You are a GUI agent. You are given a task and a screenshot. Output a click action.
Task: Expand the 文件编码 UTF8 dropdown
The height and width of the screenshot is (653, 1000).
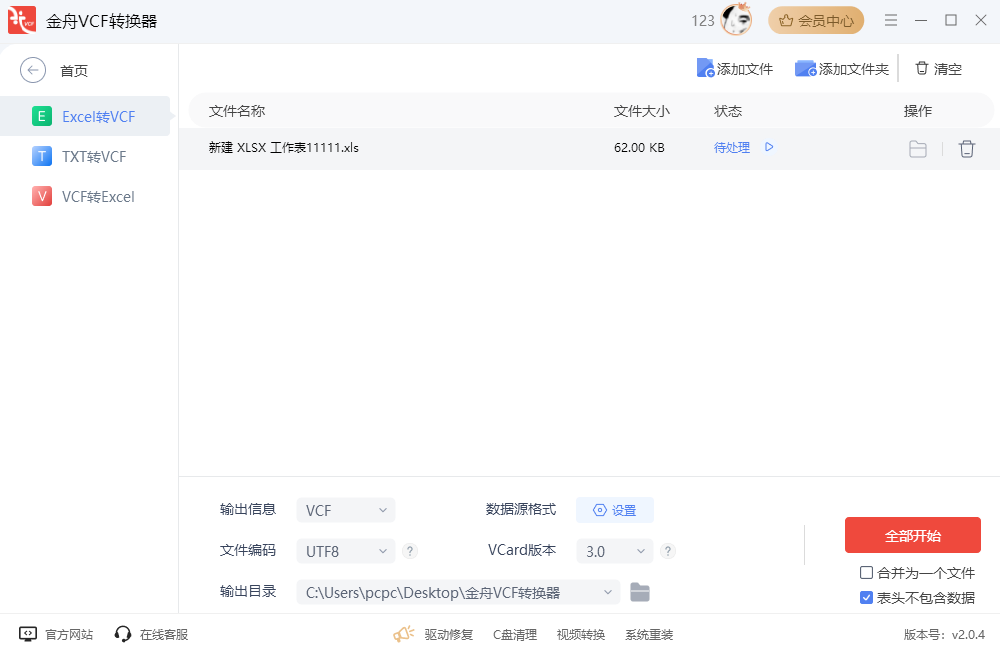coord(346,551)
